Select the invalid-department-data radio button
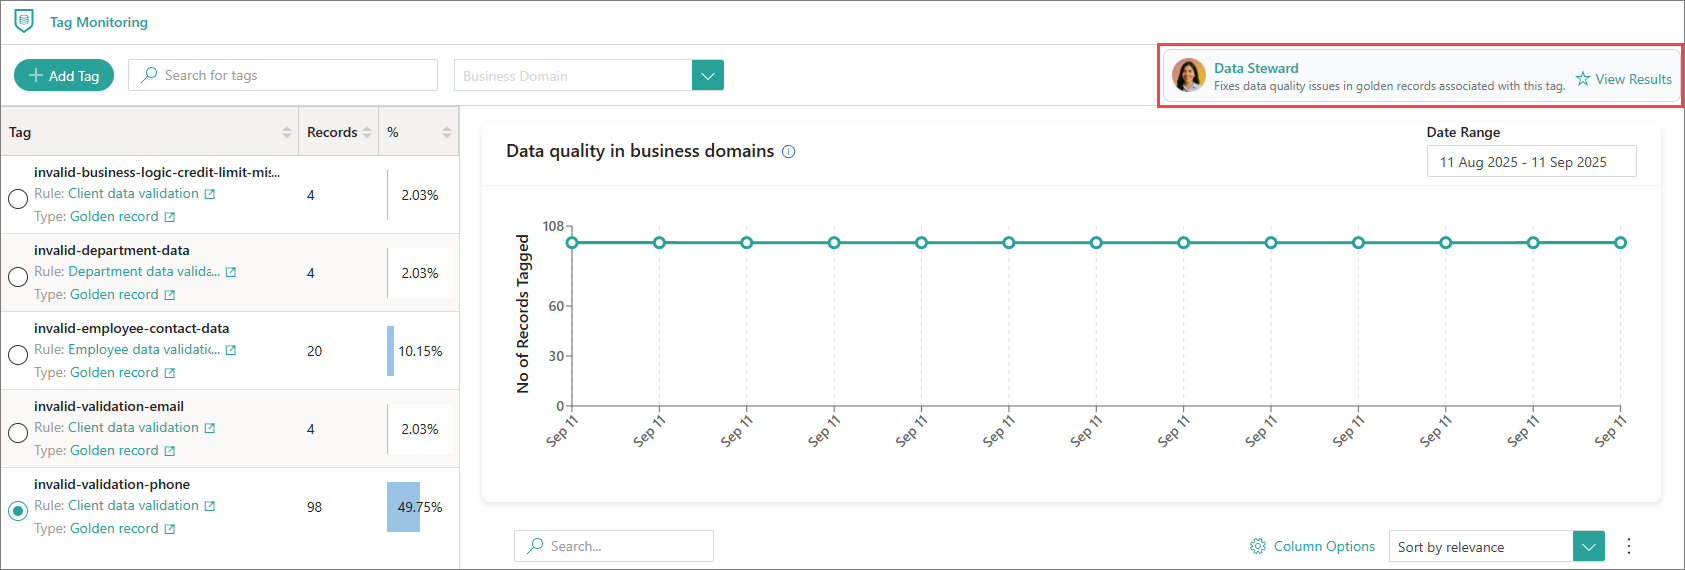 coord(18,277)
